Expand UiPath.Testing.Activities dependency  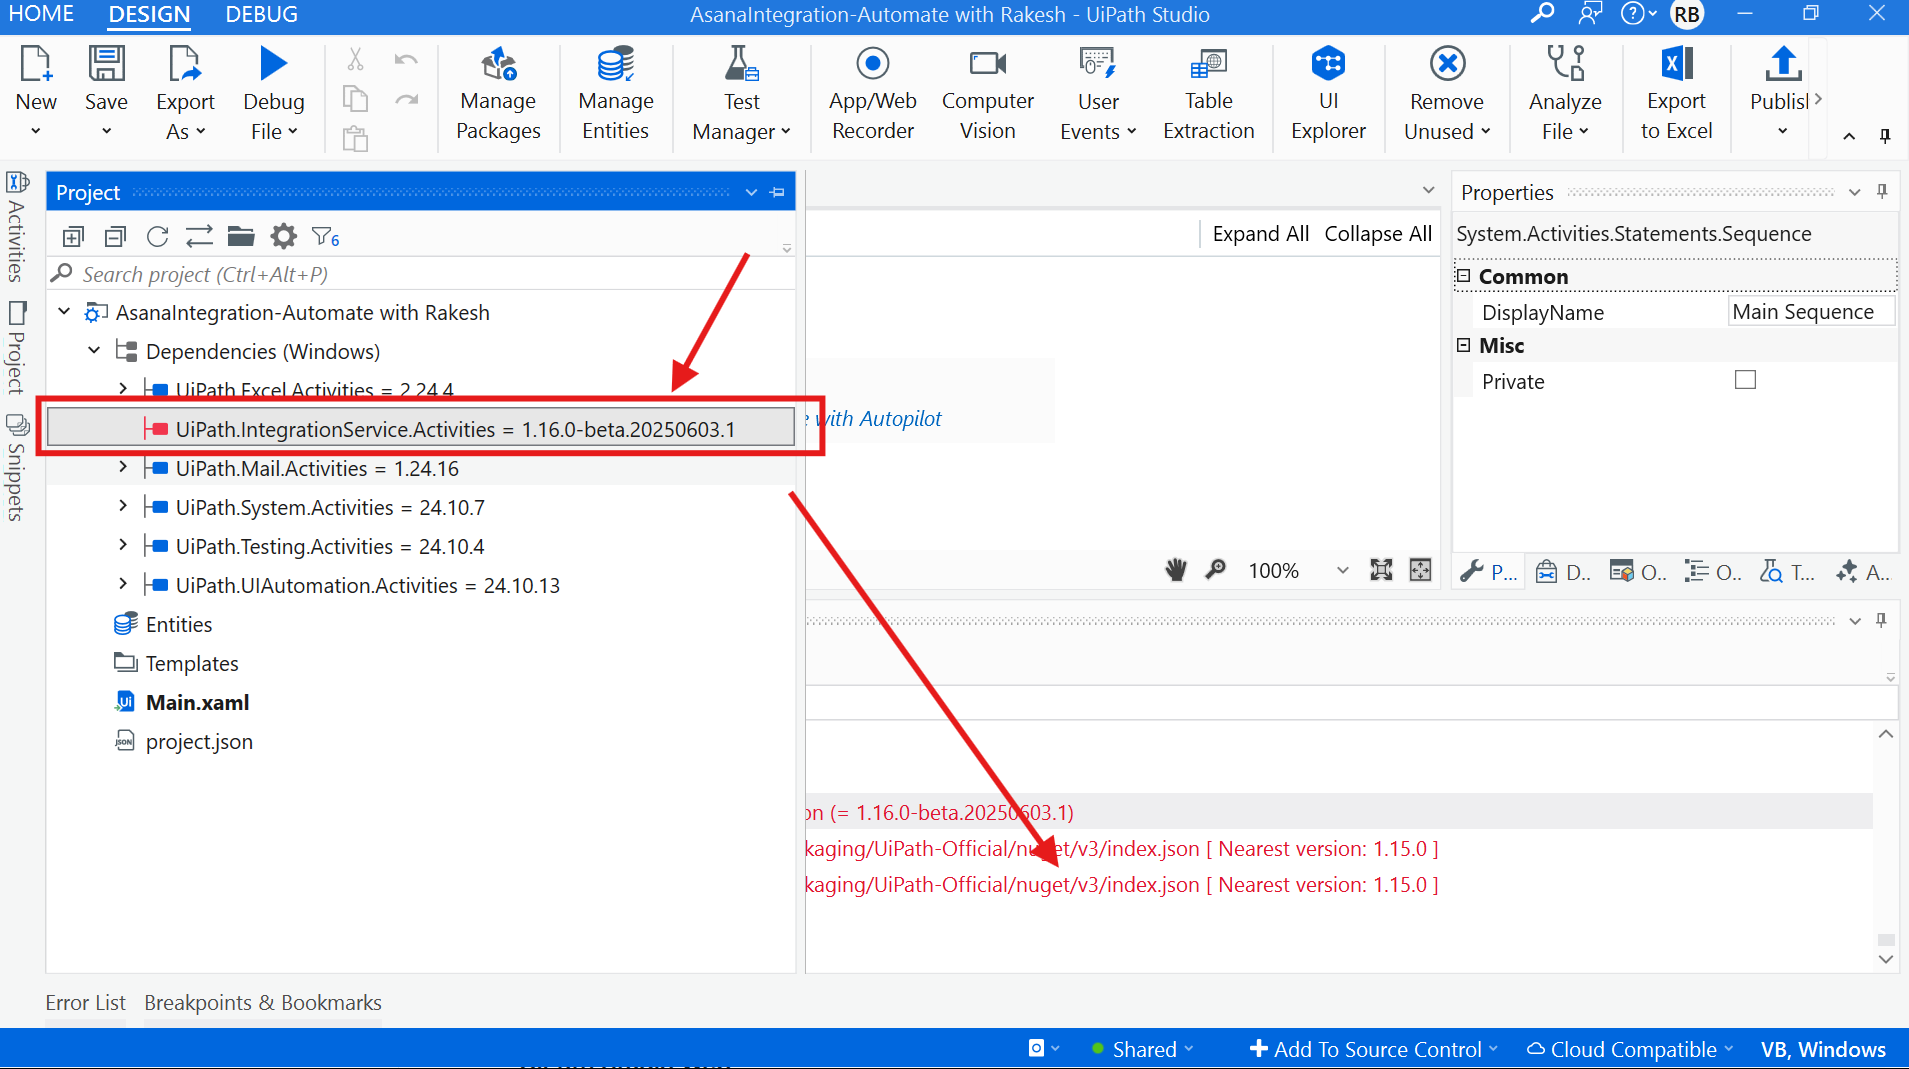pyautogui.click(x=123, y=545)
